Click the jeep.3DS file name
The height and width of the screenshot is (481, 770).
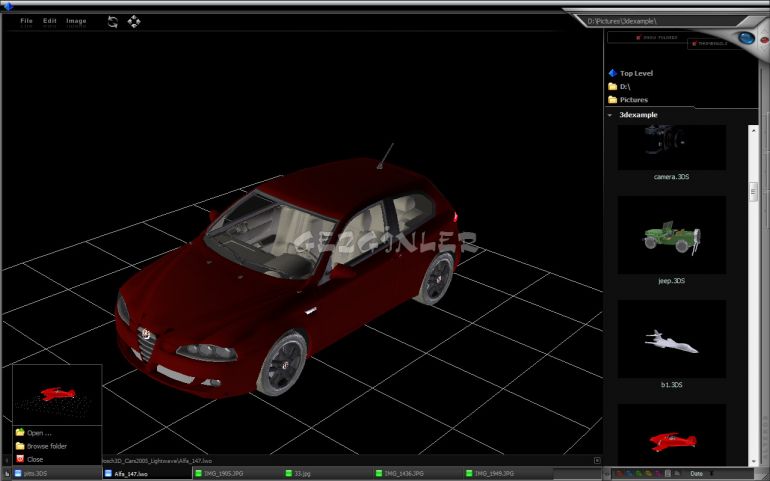[x=671, y=281]
